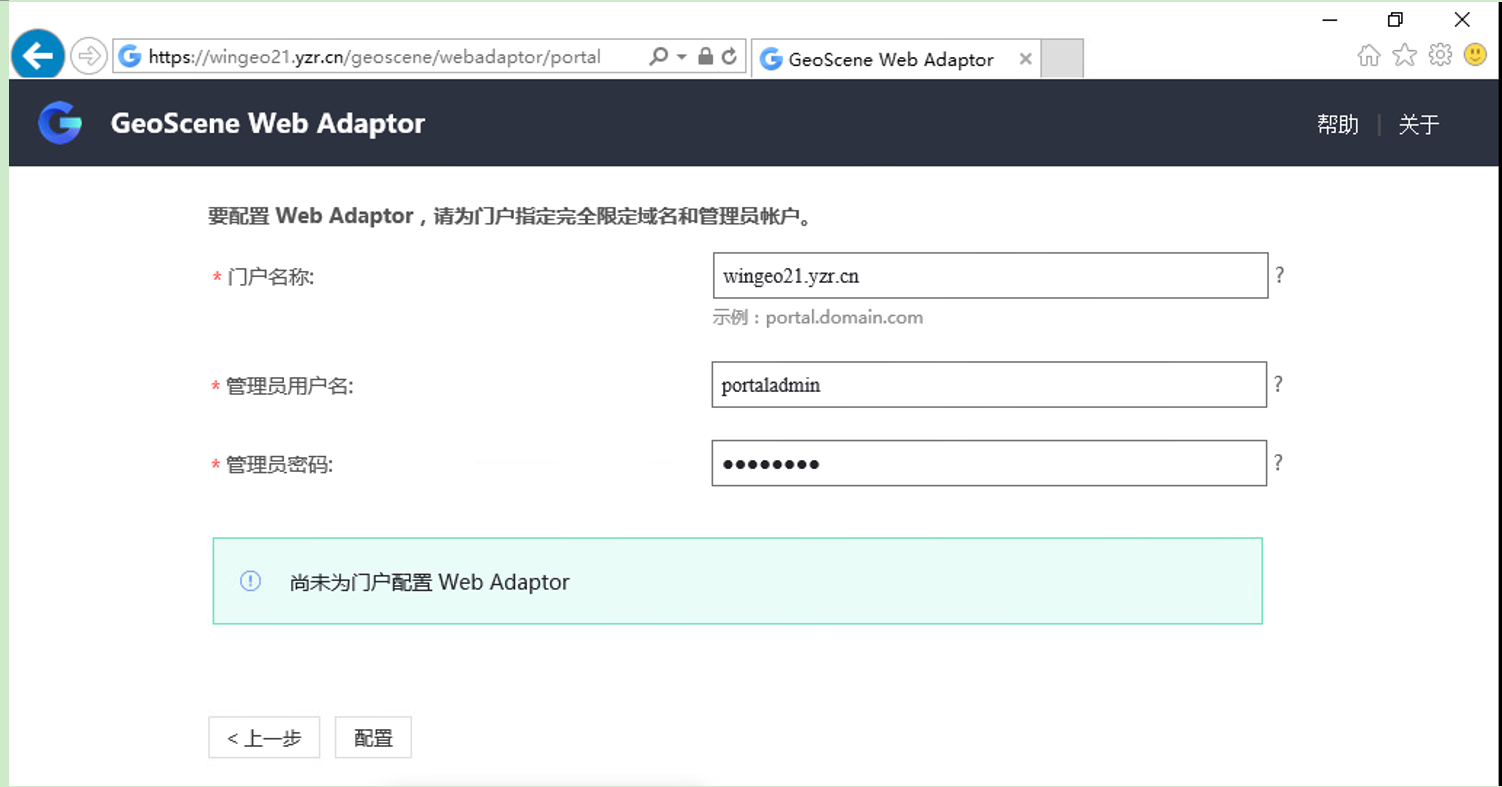The image size is (1502, 787).
Task: Click the browser back arrow button
Action: pyautogui.click(x=38, y=56)
